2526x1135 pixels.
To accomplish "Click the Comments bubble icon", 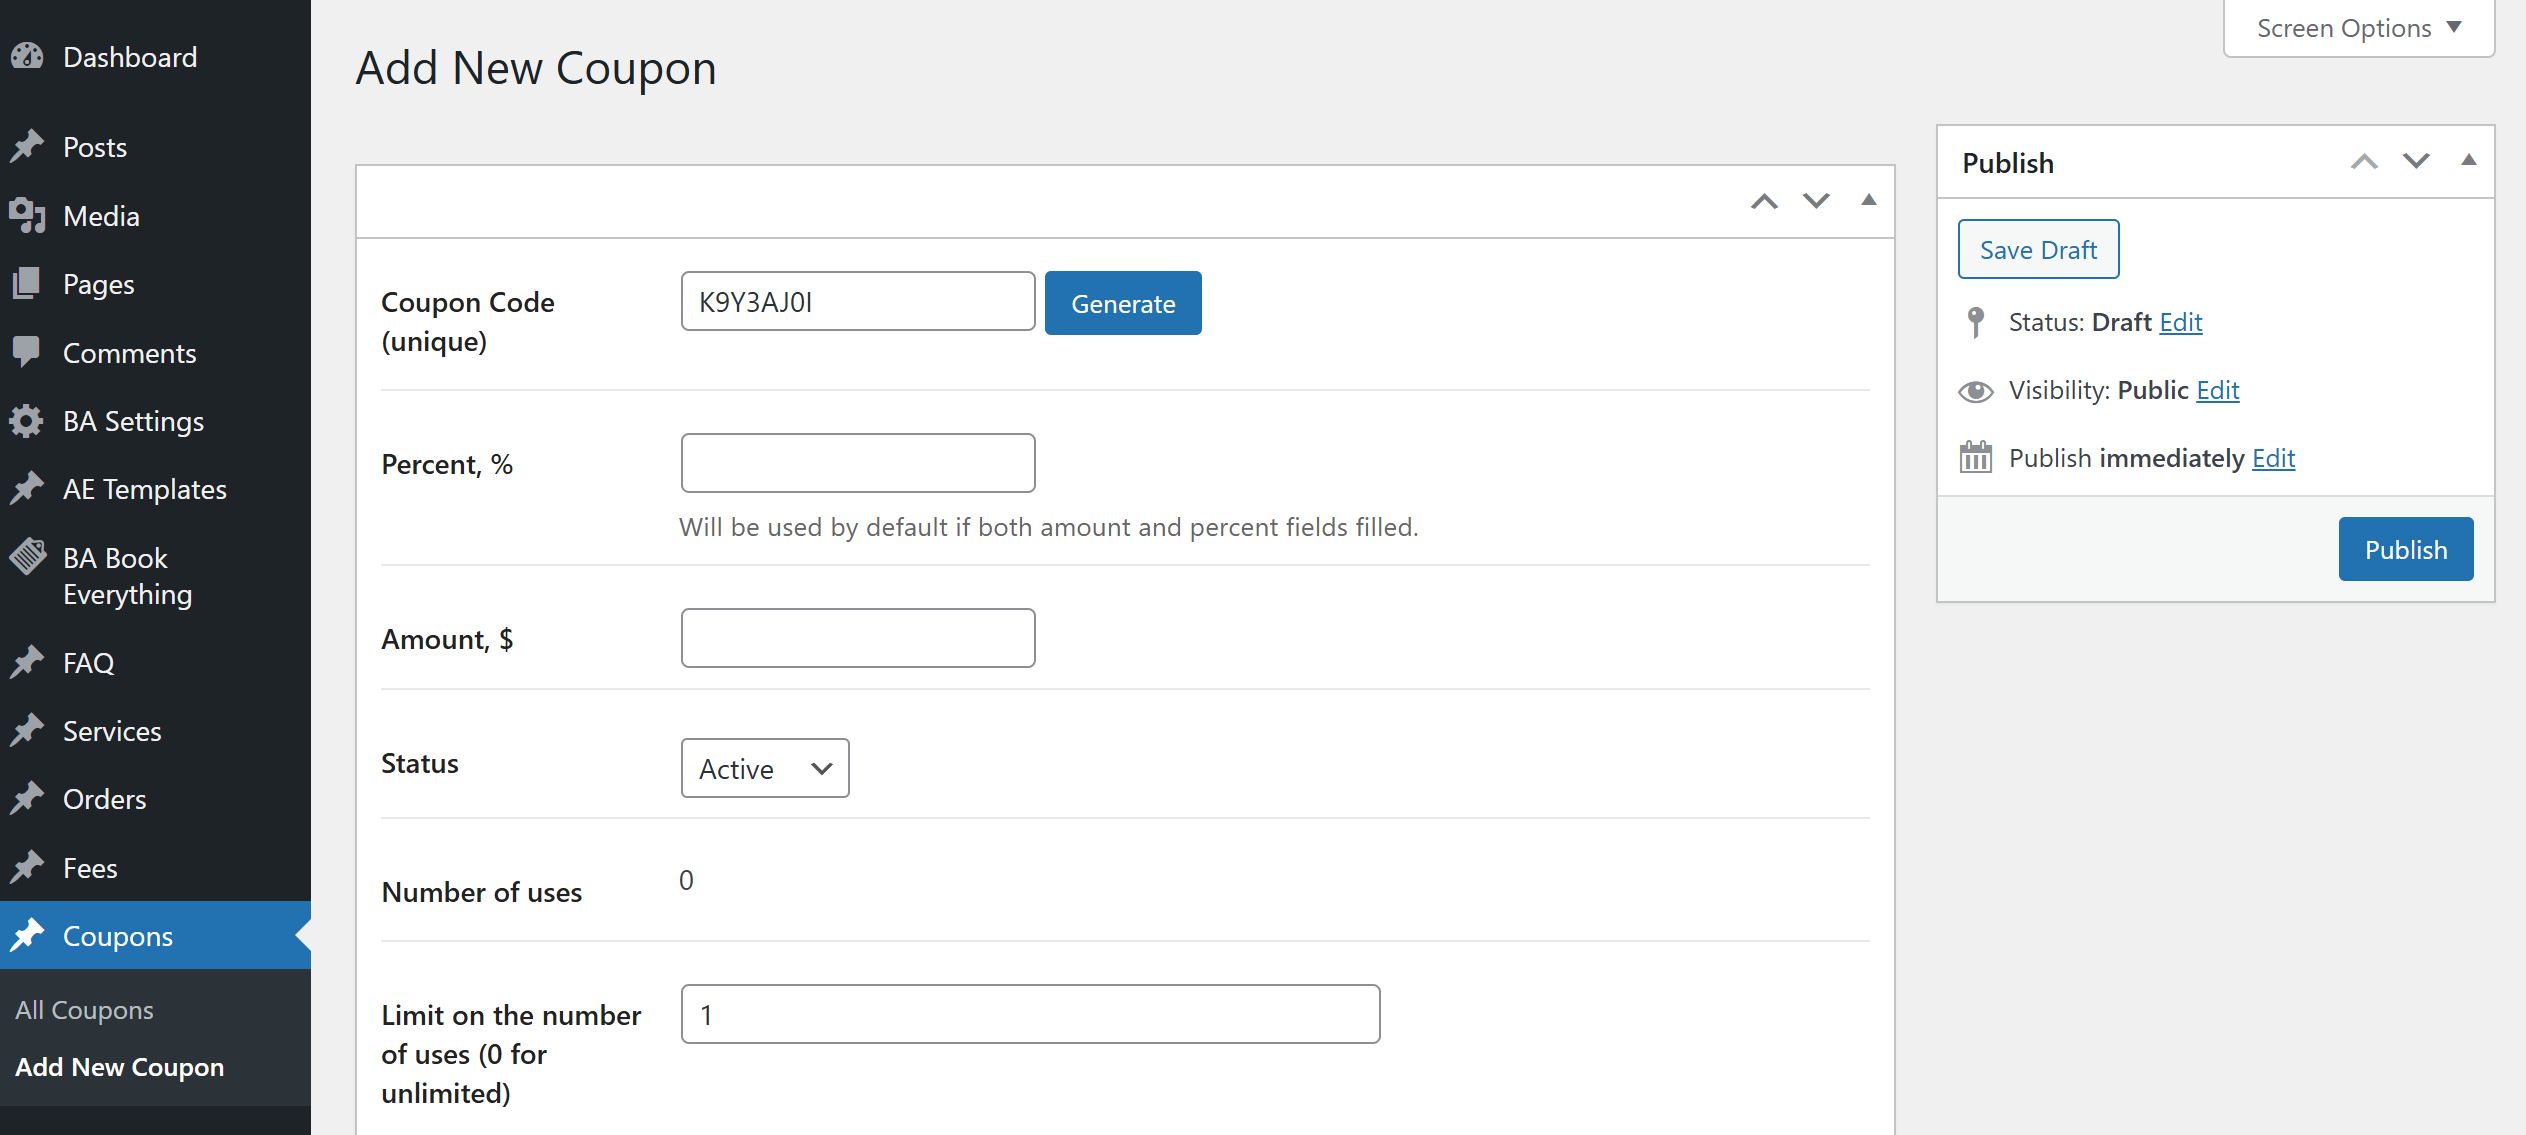I will (x=27, y=352).
